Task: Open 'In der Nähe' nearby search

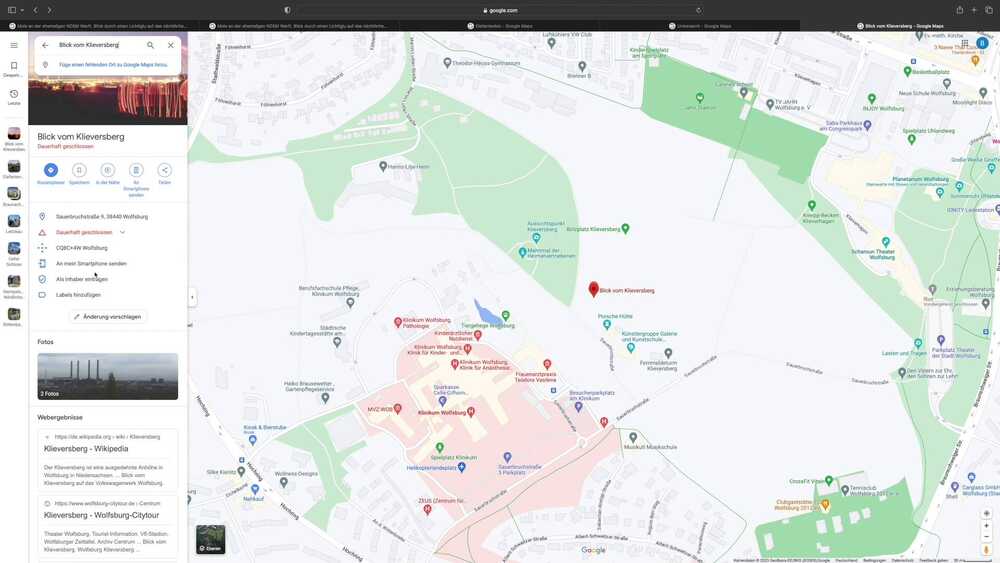Action: pyautogui.click(x=108, y=170)
